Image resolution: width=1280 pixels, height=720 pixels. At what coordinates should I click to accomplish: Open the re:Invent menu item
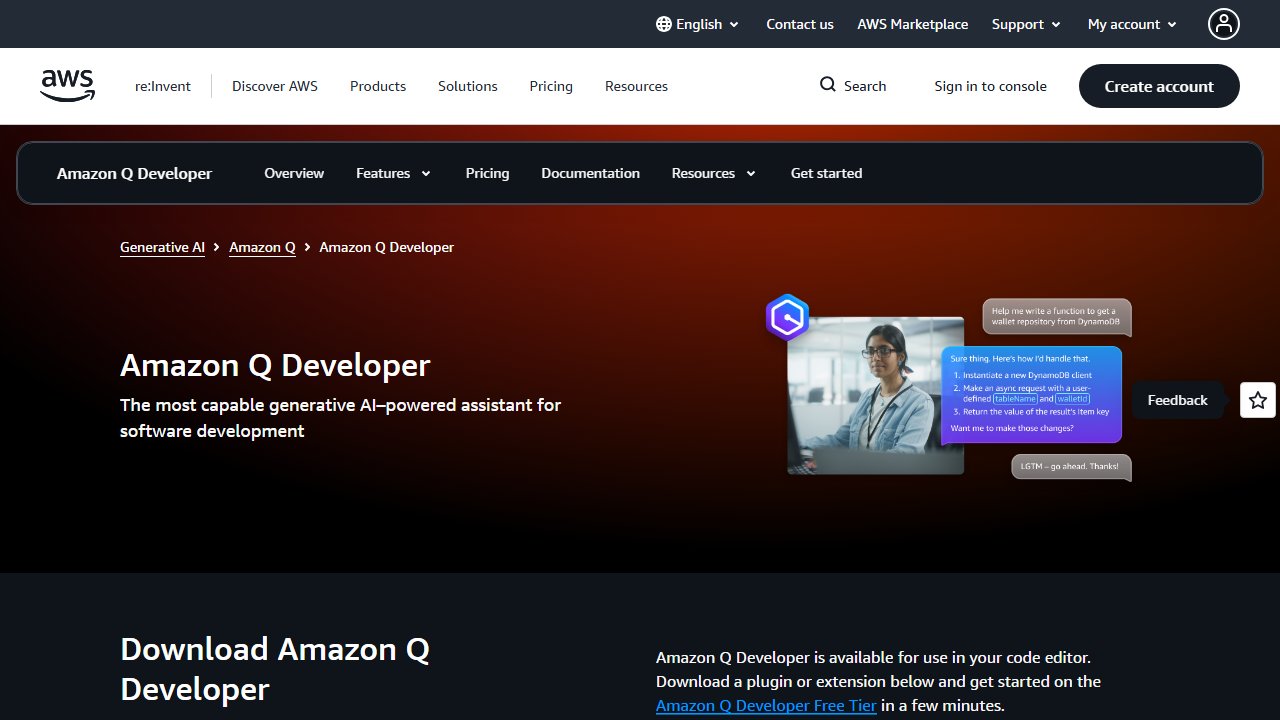[163, 86]
